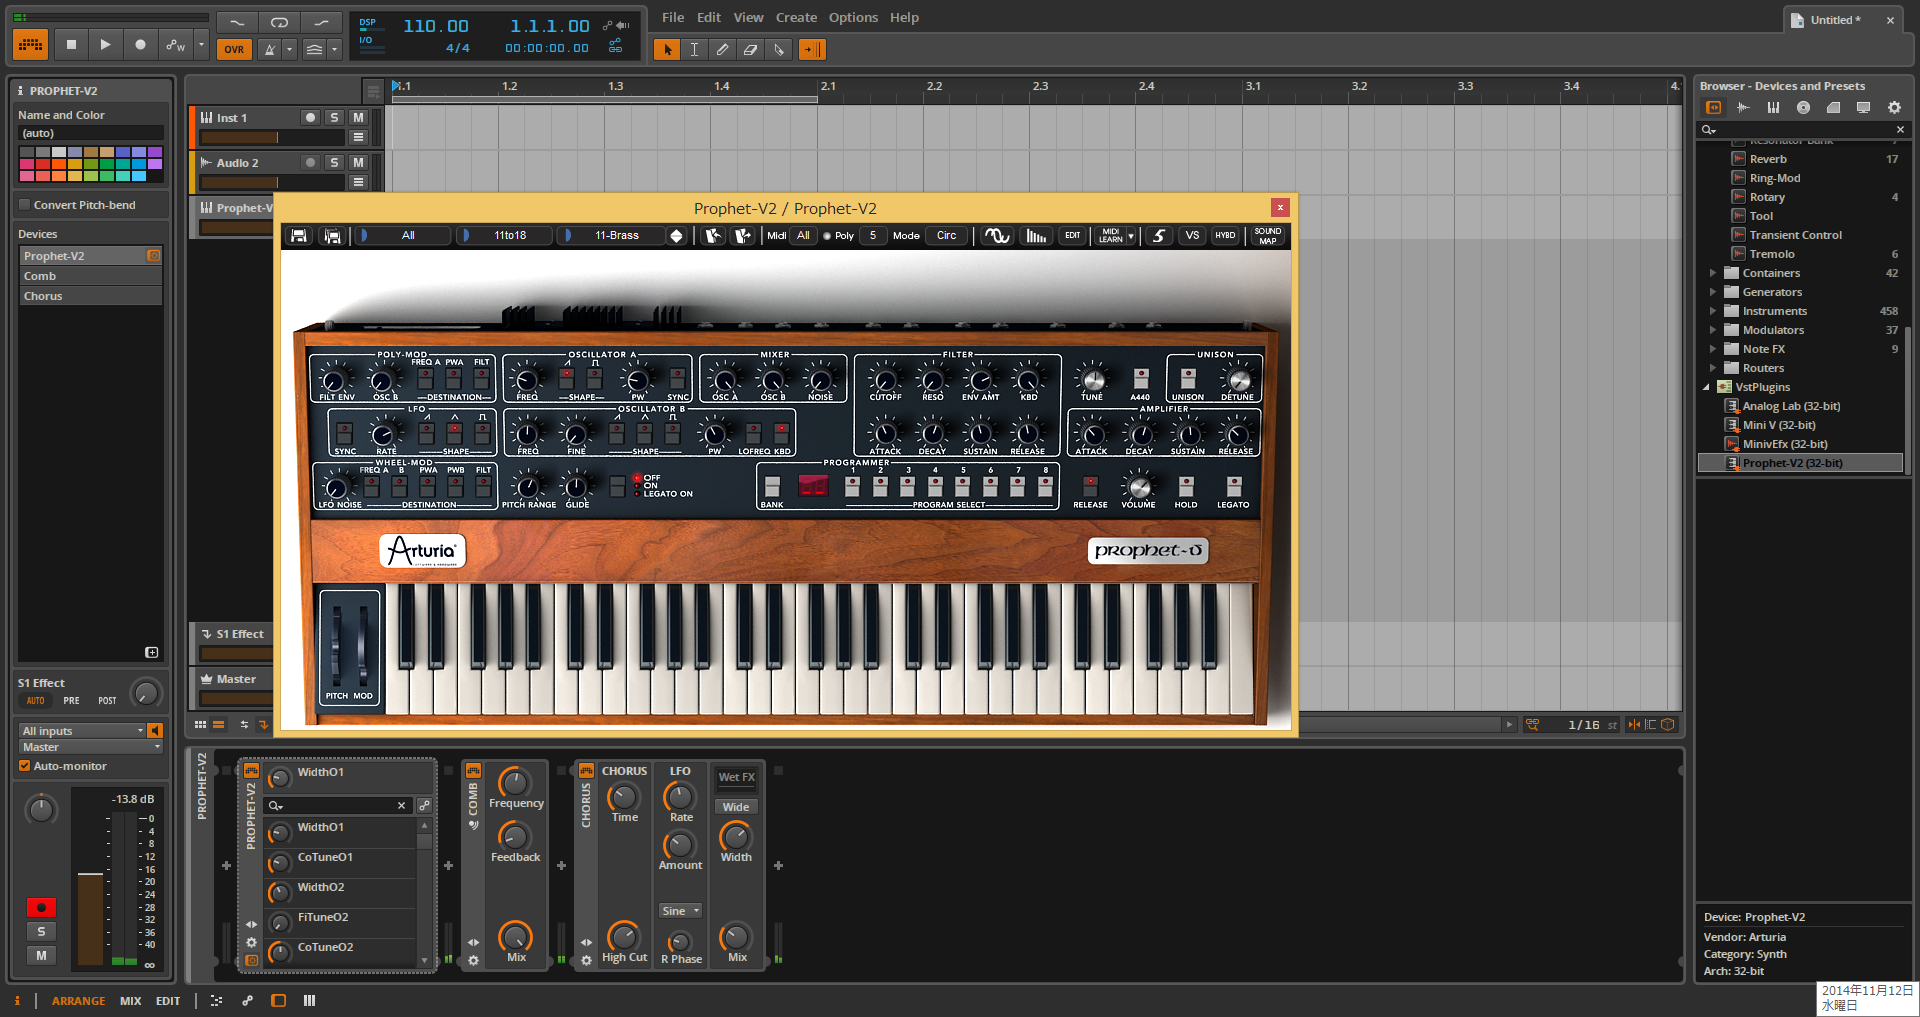Select Analog Lab (32-bit) plugin
Screen dimensions: 1920x1017
(1791, 406)
